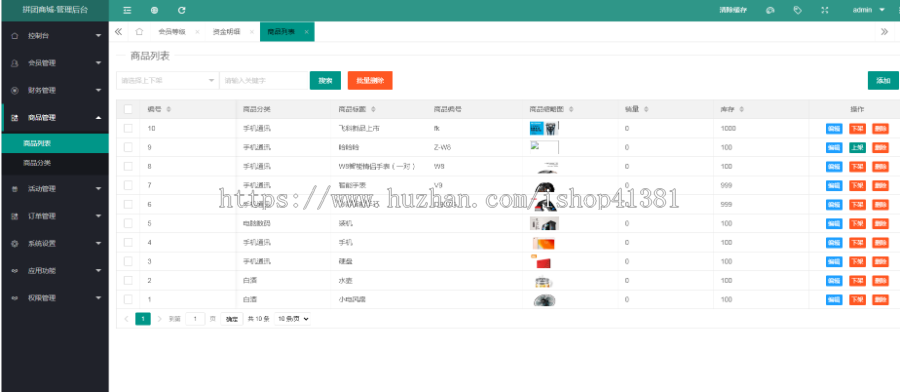Viewport: 900px width, 392px height.
Task: Sort by 商品缩略图 column arrows
Action: 571,109
